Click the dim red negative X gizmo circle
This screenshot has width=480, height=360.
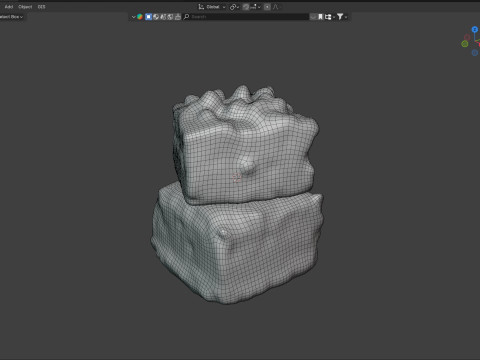[x=467, y=37]
